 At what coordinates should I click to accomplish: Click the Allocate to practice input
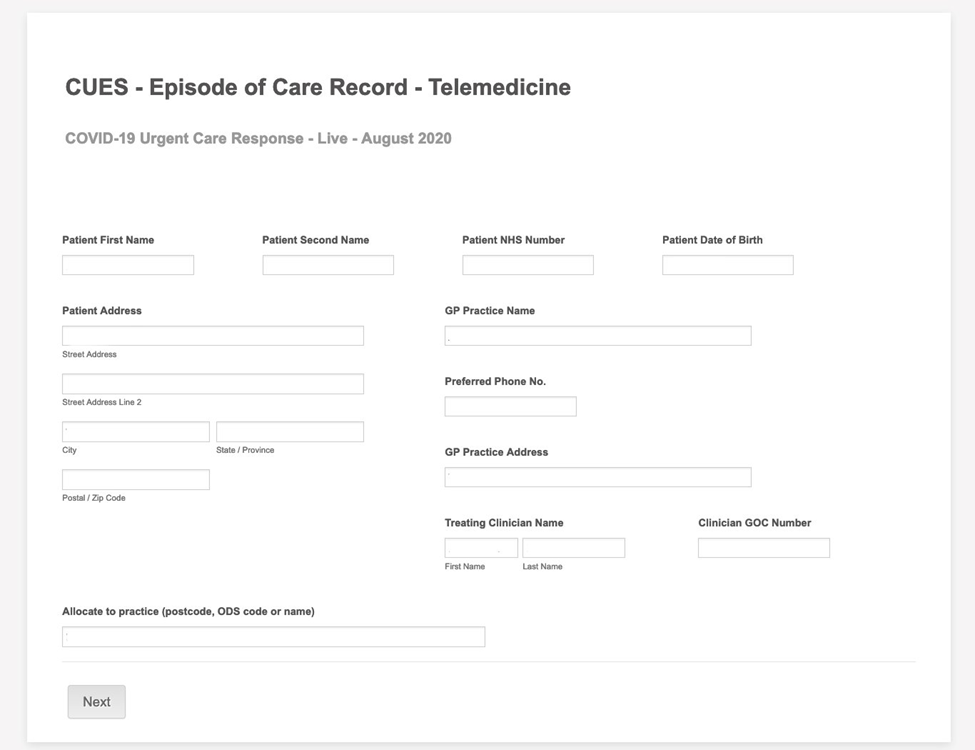(274, 637)
